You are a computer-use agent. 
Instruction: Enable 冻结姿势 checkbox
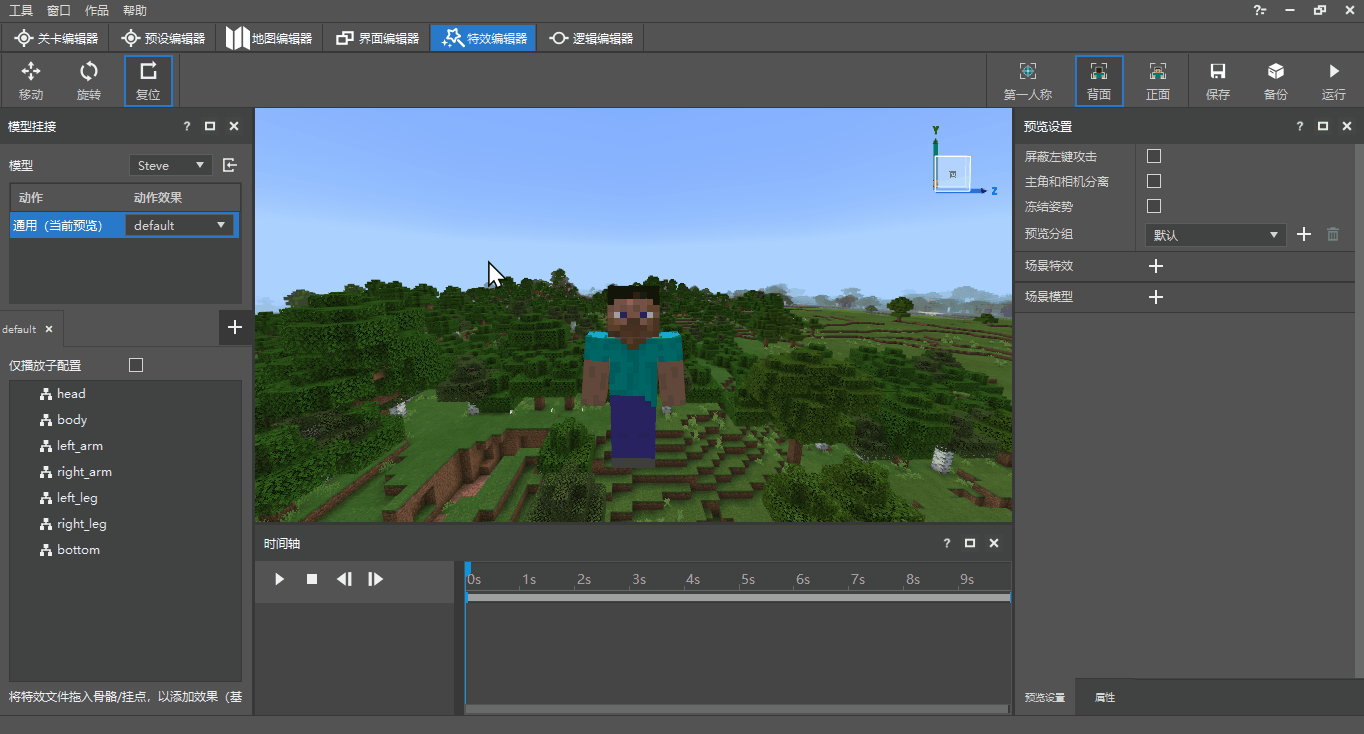pyautogui.click(x=1154, y=206)
